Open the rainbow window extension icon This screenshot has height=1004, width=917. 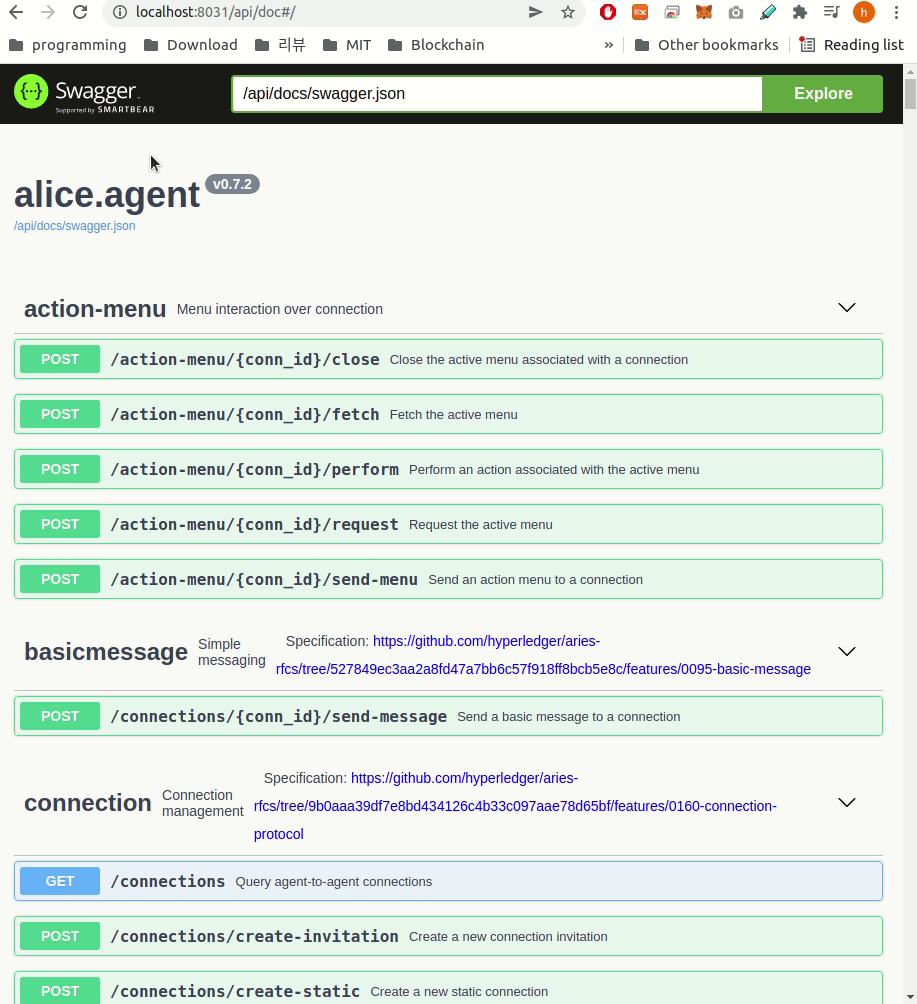(672, 12)
